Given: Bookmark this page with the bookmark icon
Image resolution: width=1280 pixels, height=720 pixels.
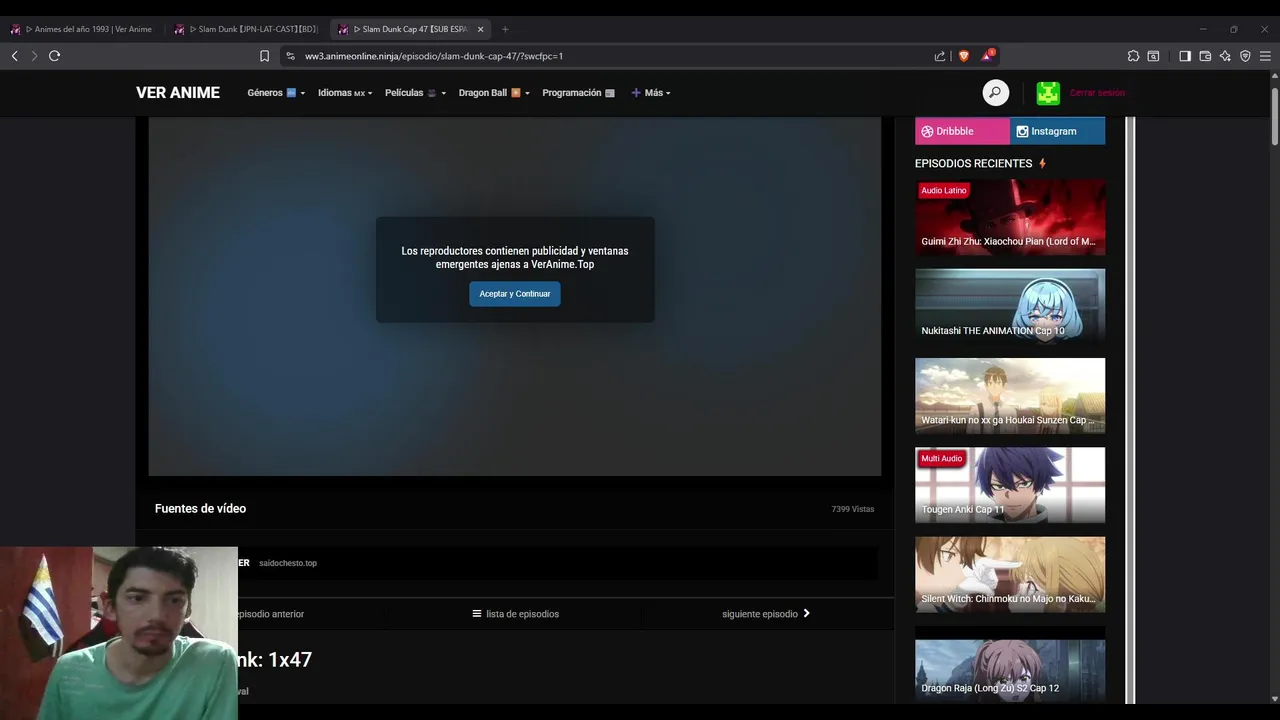Looking at the screenshot, I should tap(264, 56).
